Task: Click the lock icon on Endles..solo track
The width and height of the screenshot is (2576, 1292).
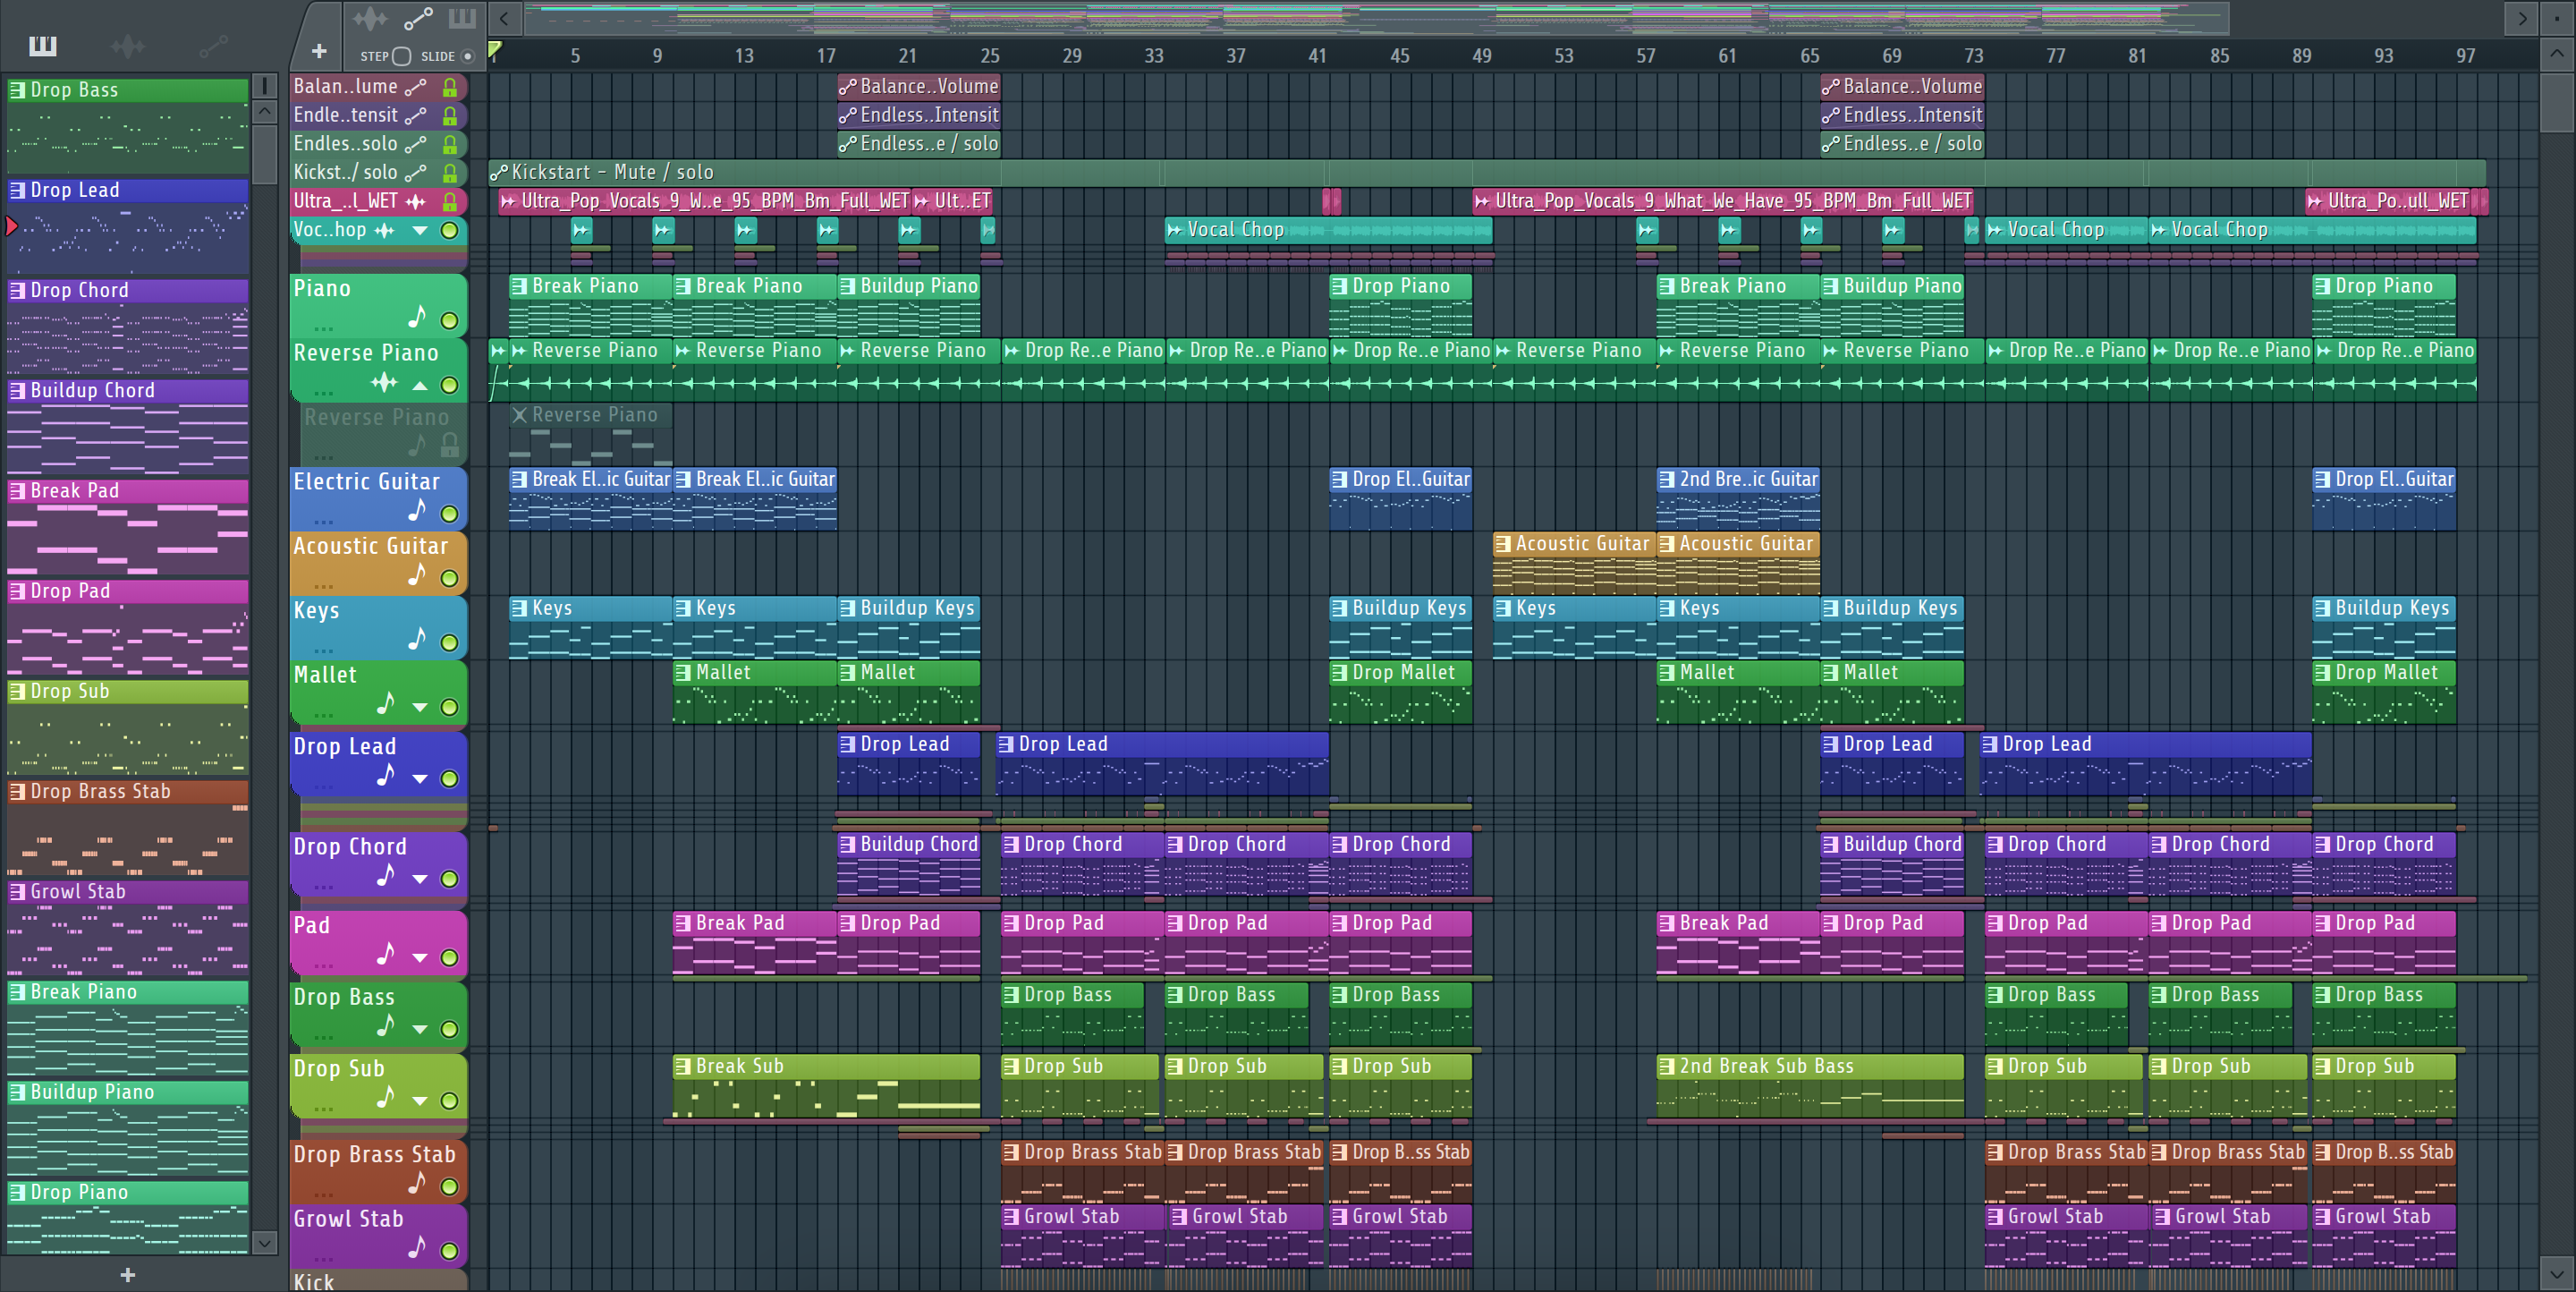Action: [450, 145]
